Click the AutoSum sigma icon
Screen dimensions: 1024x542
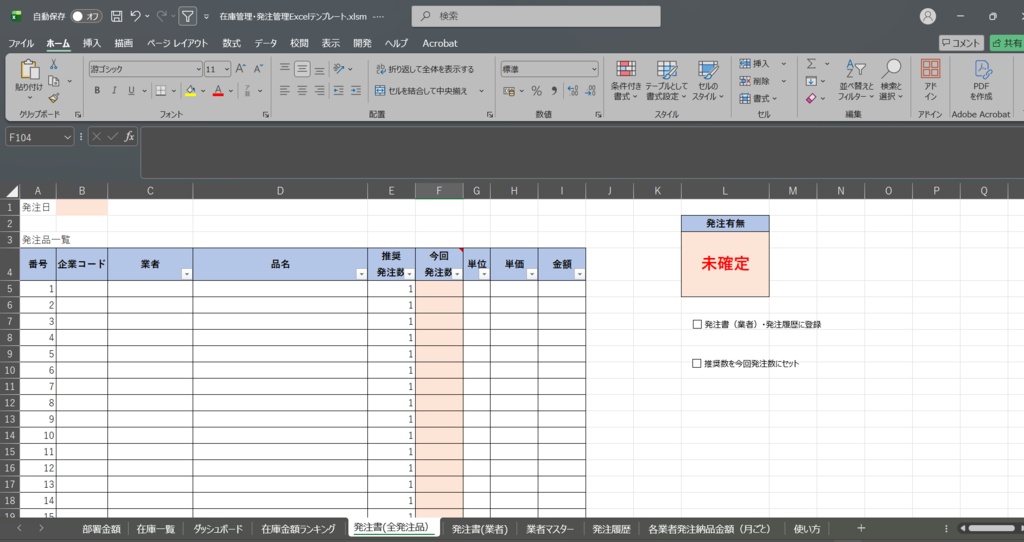pyautogui.click(x=811, y=64)
